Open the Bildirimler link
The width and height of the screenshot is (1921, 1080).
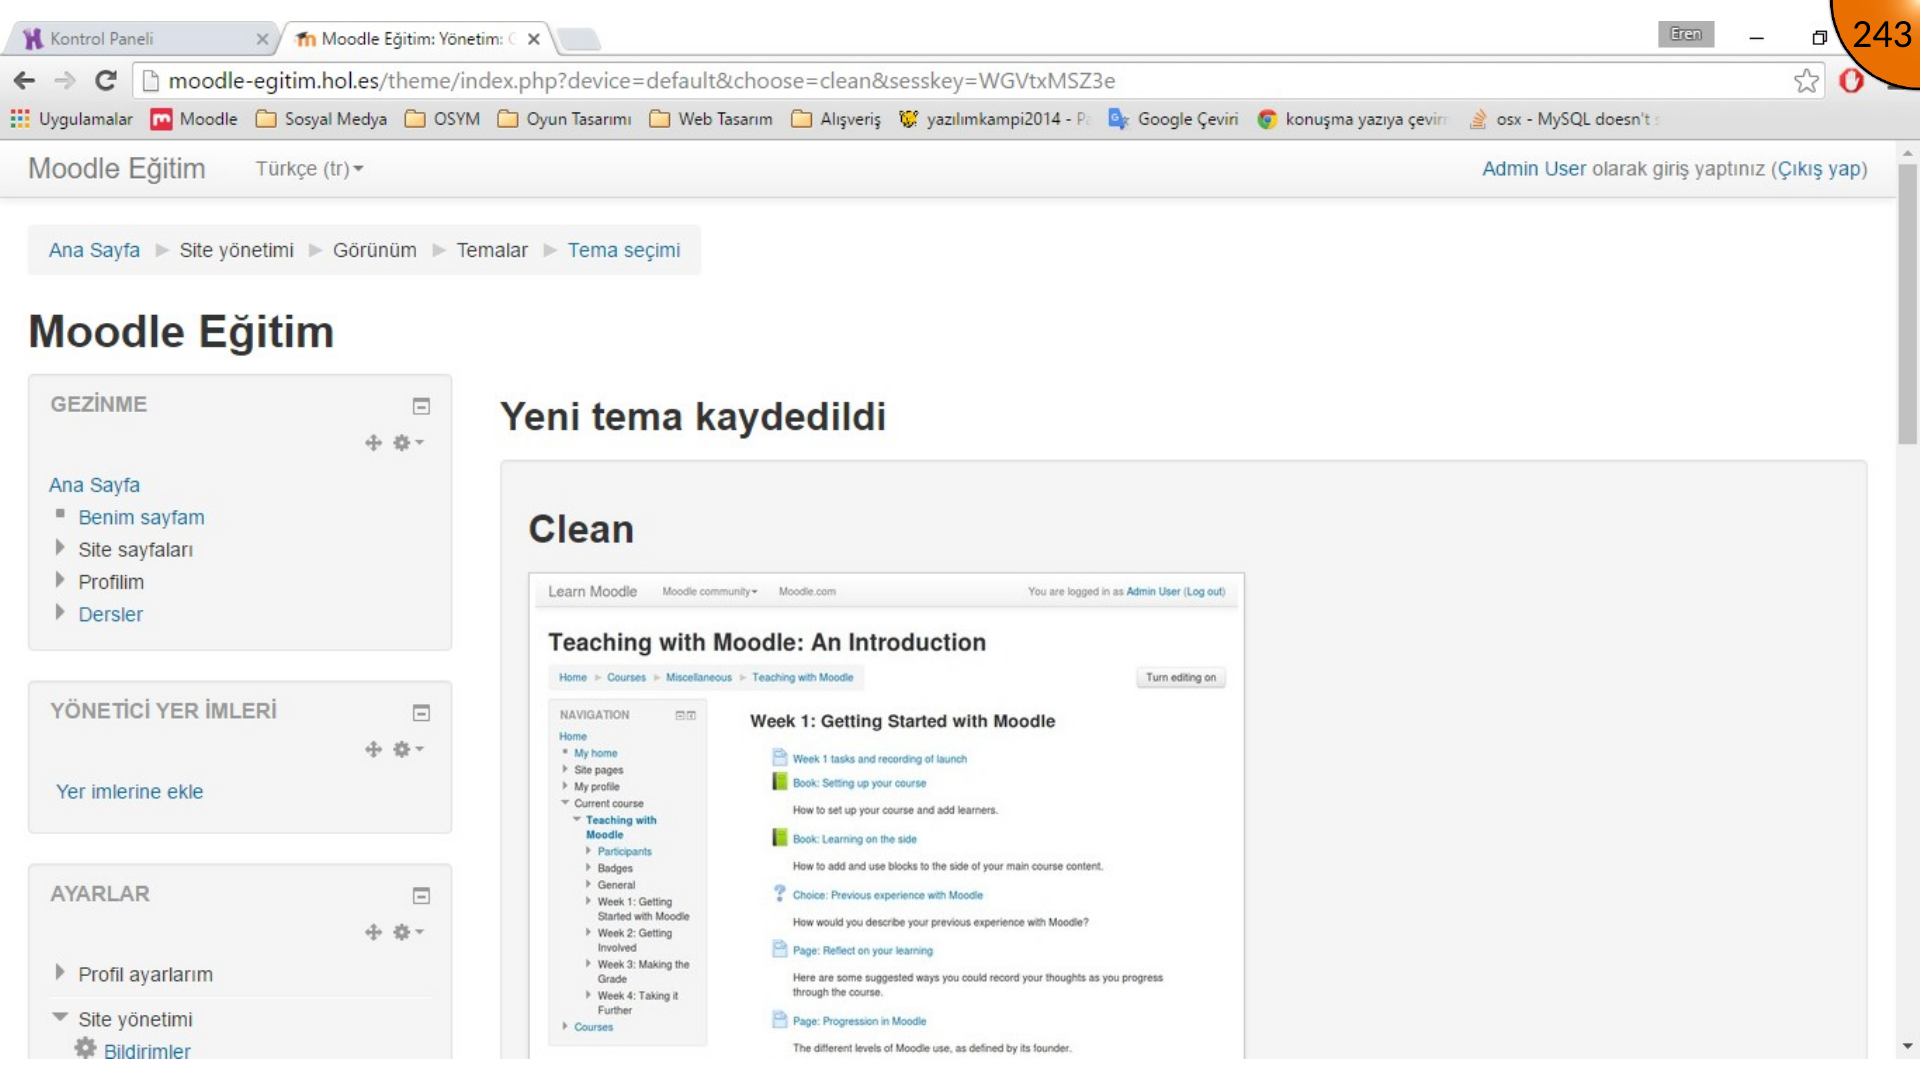[147, 1050]
